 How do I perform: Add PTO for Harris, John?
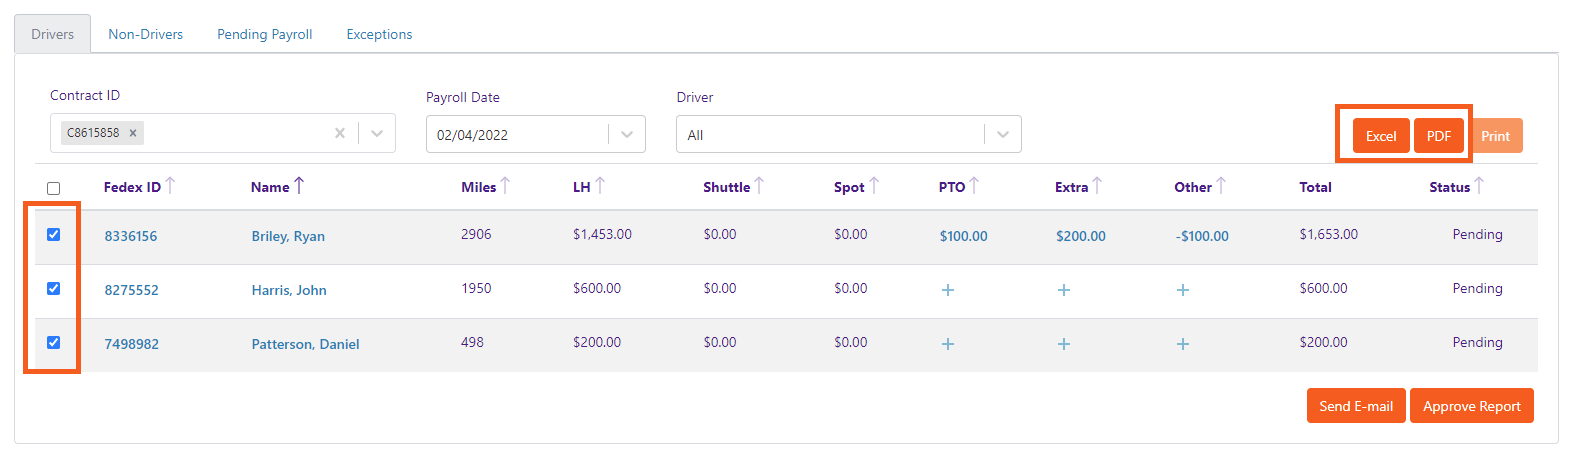point(948,290)
